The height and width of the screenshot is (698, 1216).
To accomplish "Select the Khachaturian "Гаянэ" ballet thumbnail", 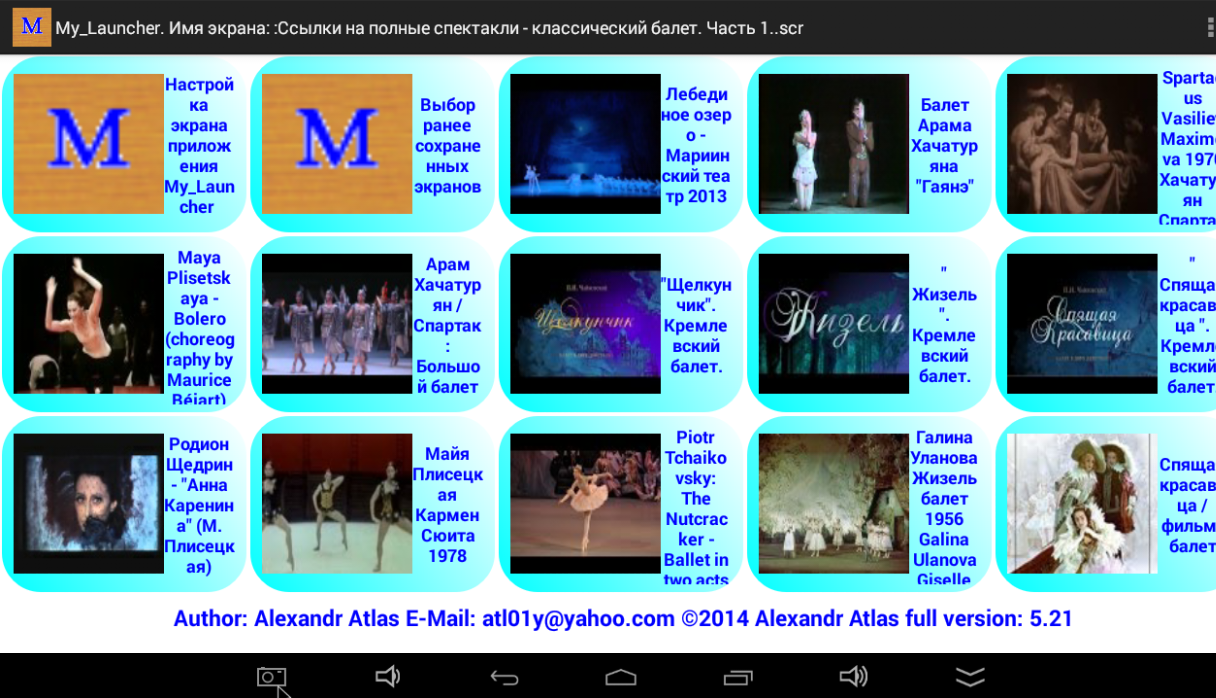I will tap(834, 144).
